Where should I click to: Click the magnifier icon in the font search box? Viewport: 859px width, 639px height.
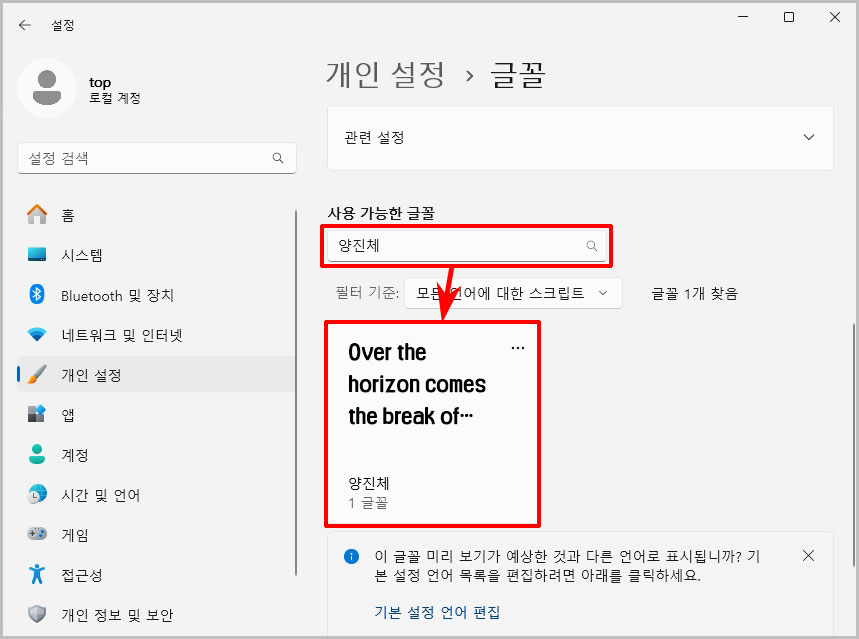pos(594,245)
